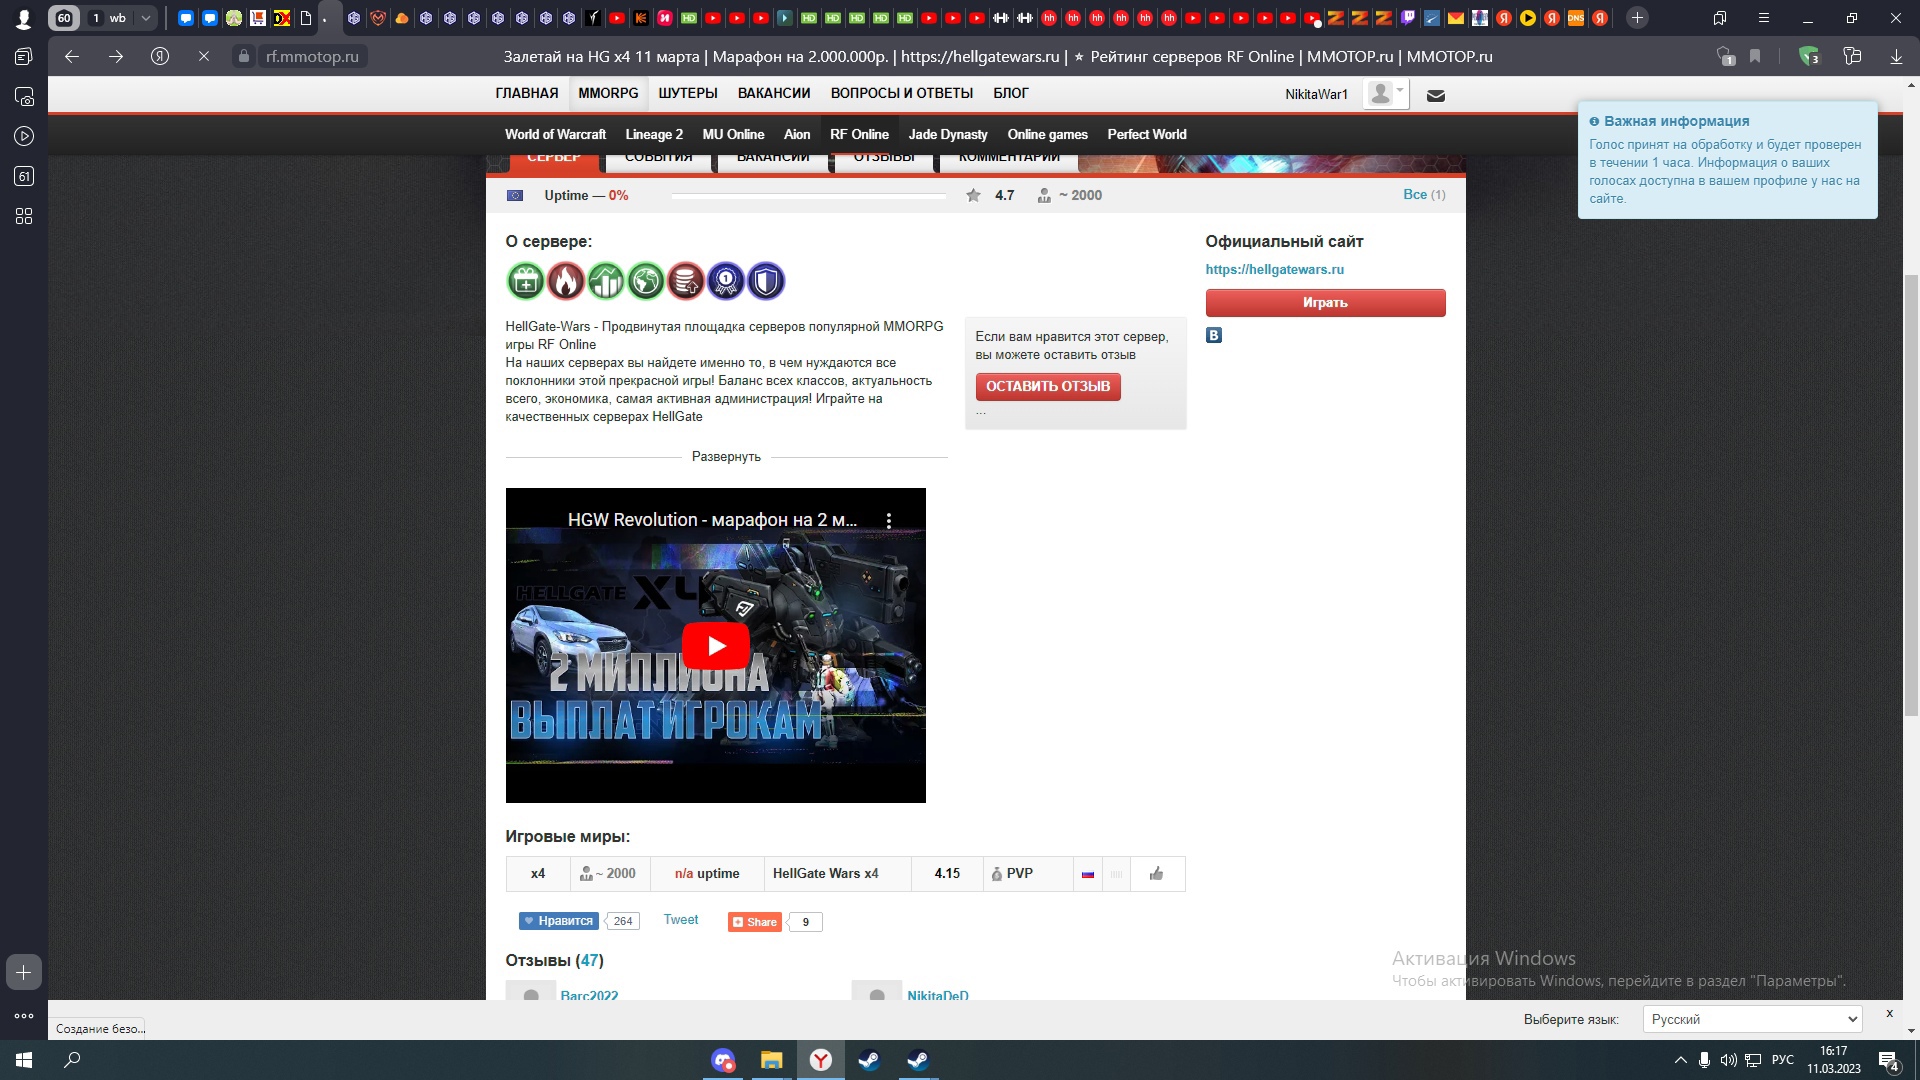
Task: Click the Tweet link
Action: pos(681,920)
